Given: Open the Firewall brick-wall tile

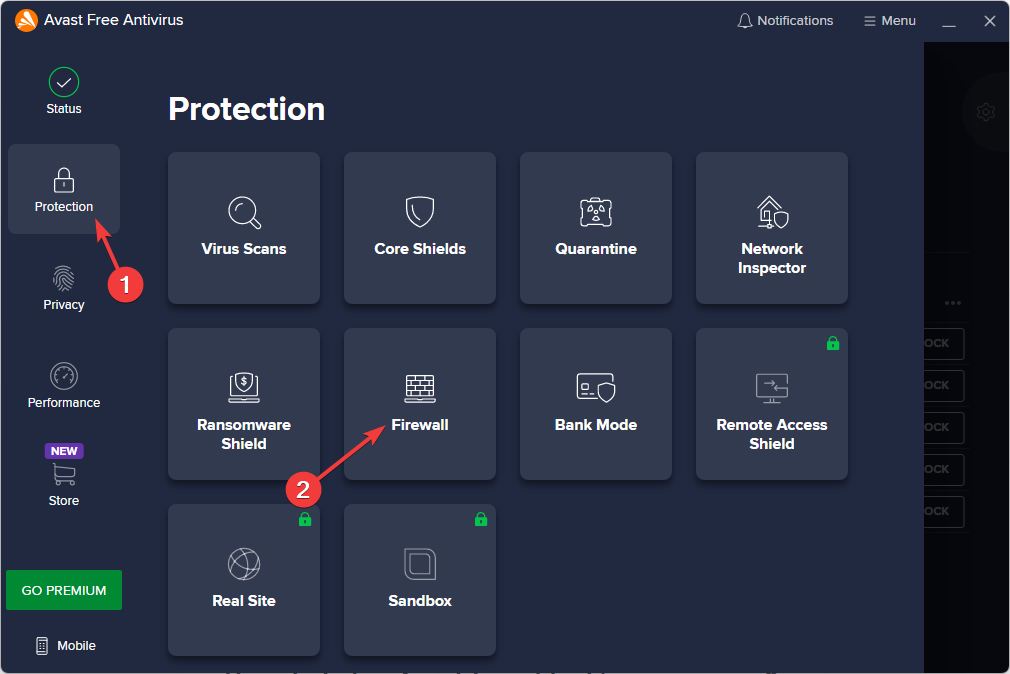Looking at the screenshot, I should coord(420,404).
